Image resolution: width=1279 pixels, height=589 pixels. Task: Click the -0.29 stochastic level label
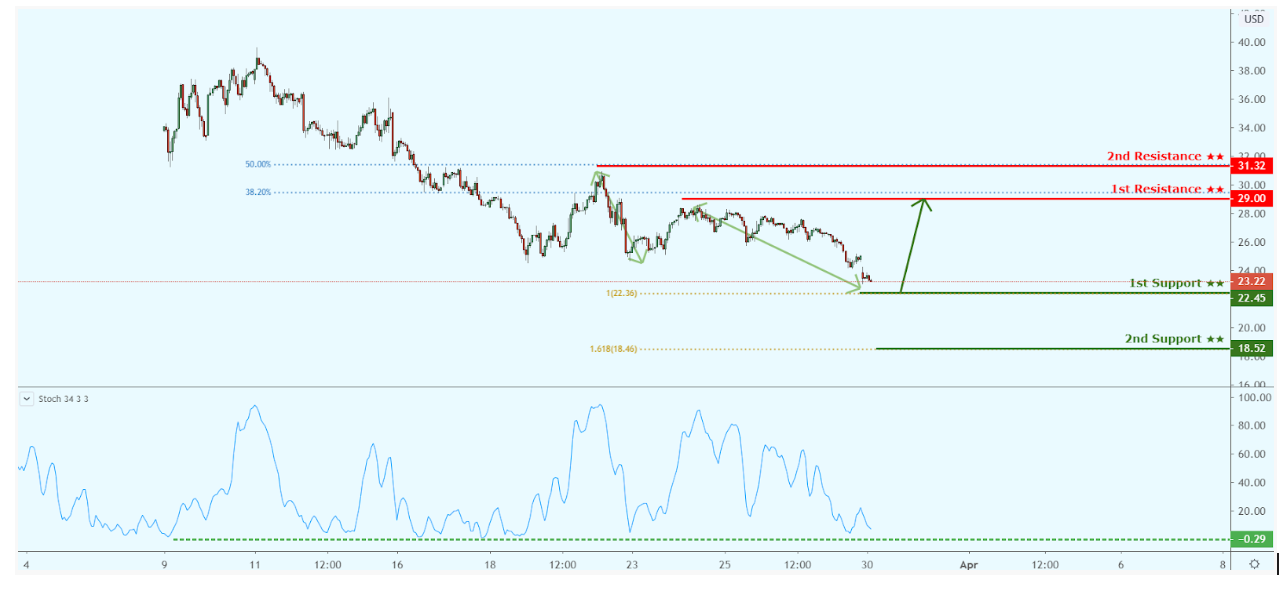pyautogui.click(x=1253, y=539)
